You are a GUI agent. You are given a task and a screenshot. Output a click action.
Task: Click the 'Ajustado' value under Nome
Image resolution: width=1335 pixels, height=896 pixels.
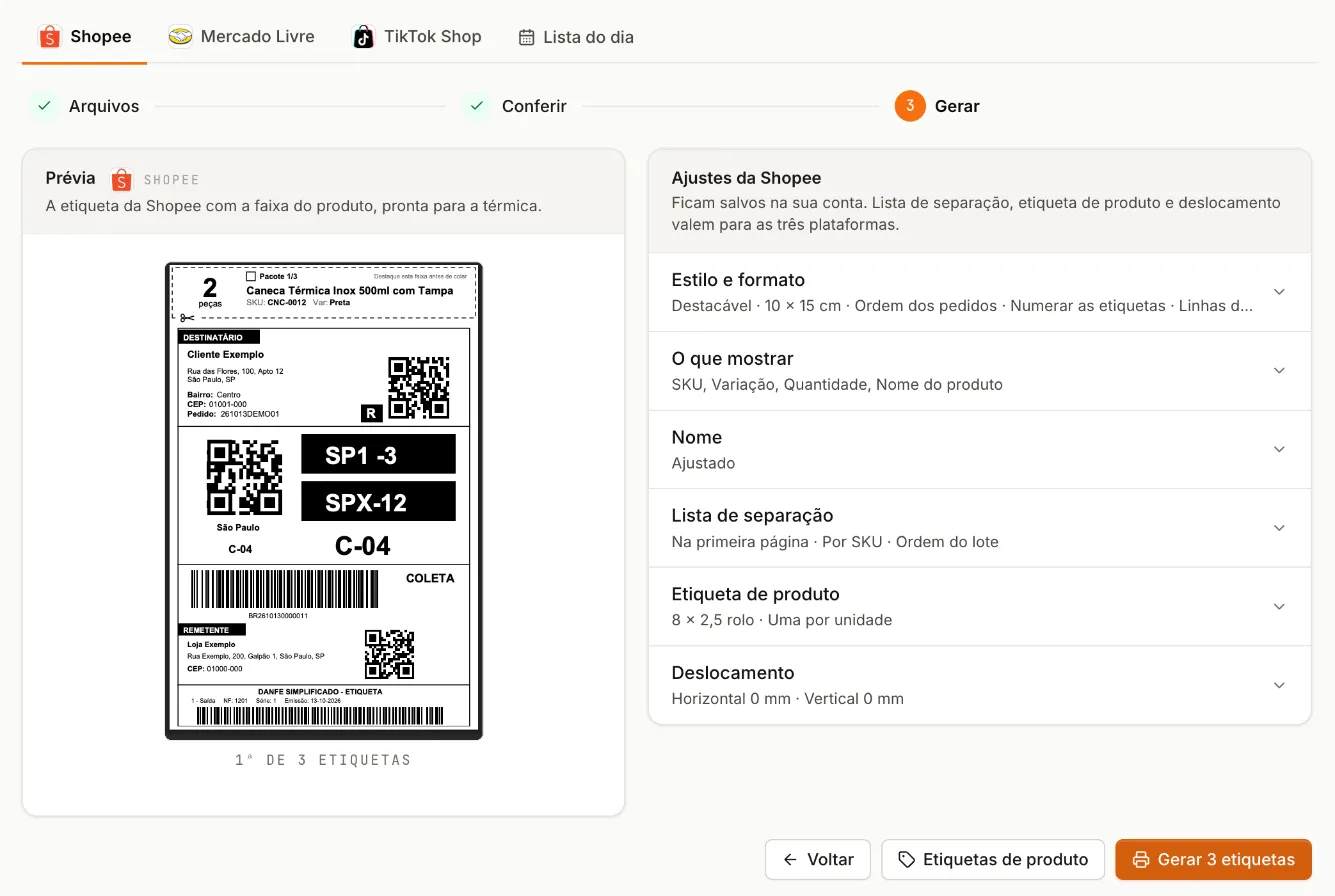click(703, 463)
